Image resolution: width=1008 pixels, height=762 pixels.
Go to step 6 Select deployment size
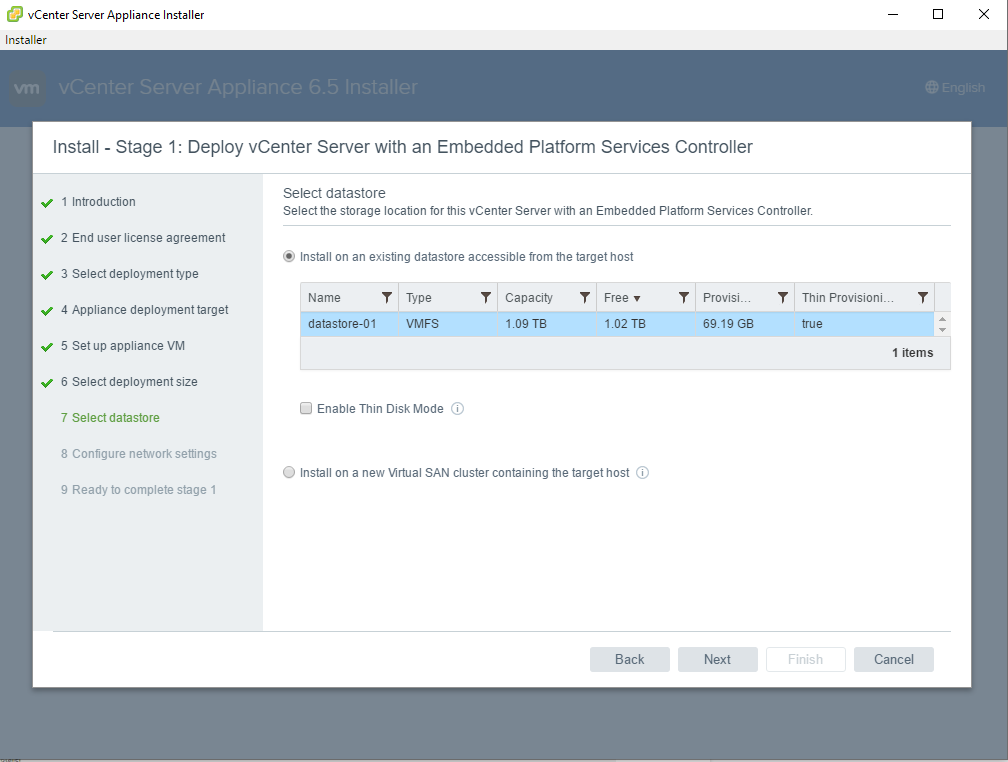129,382
